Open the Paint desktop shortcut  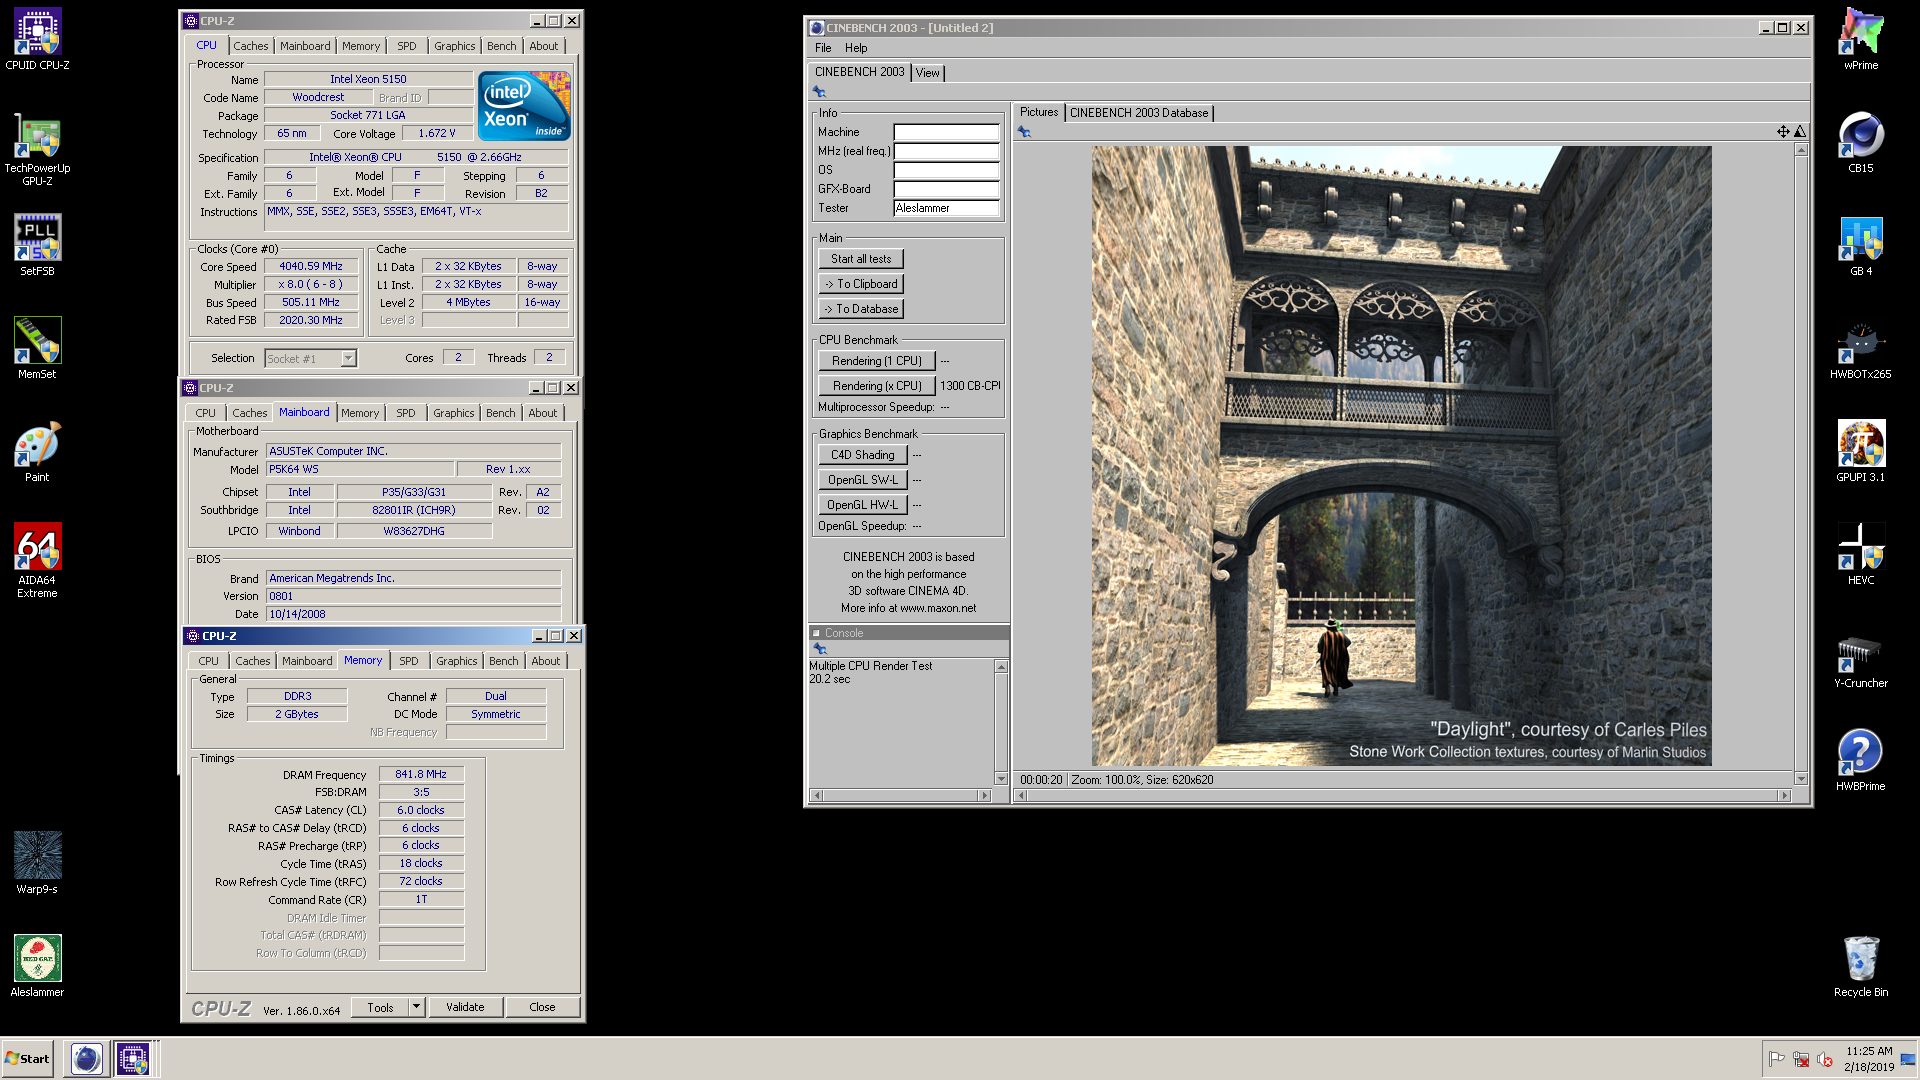pos(37,451)
